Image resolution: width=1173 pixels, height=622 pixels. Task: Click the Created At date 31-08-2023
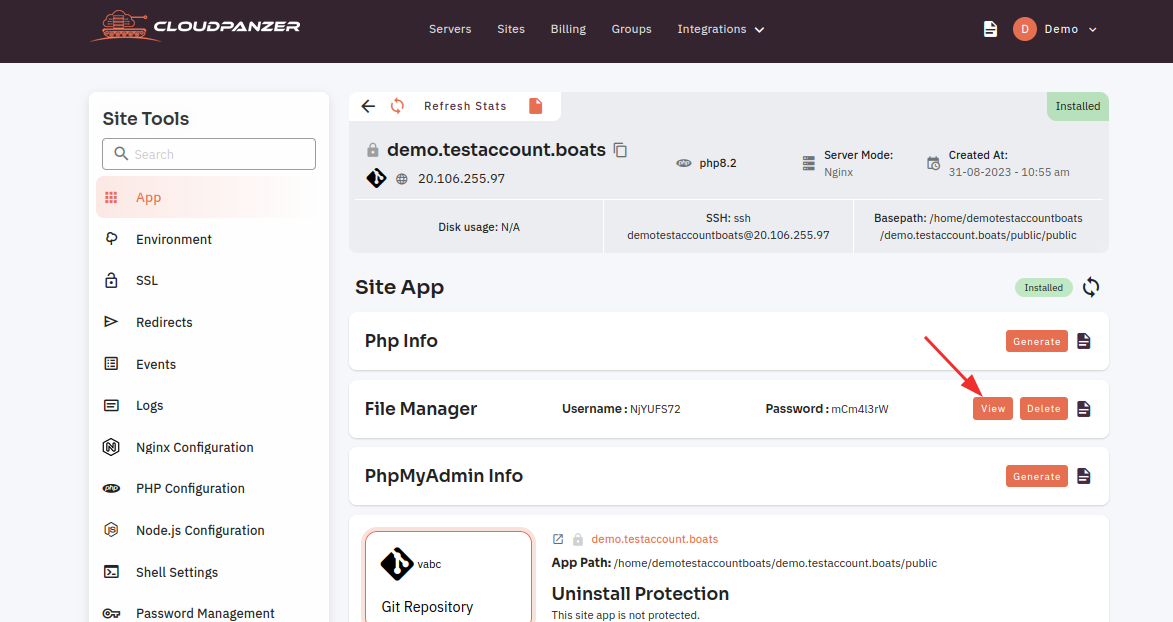[1009, 172]
